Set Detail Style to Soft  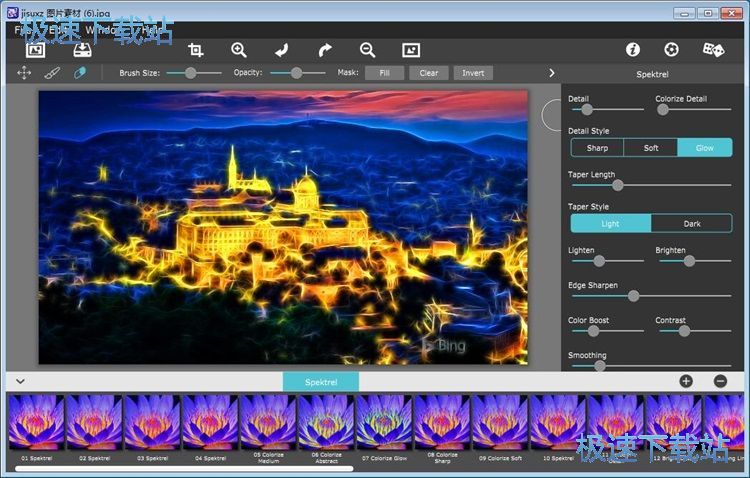pyautogui.click(x=651, y=148)
